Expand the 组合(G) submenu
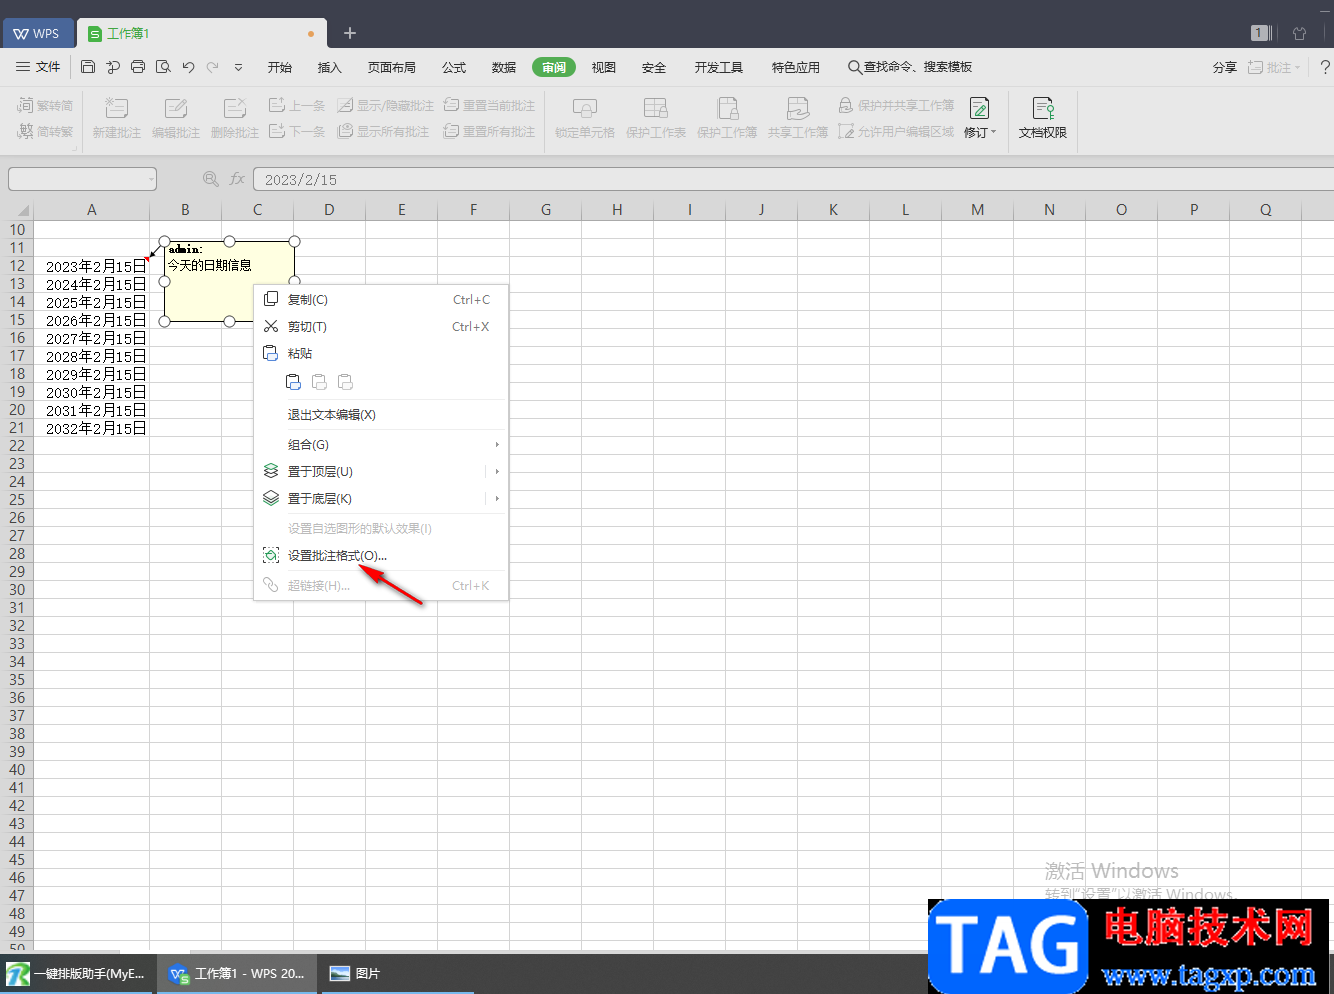The width and height of the screenshot is (1334, 994). pos(381,444)
